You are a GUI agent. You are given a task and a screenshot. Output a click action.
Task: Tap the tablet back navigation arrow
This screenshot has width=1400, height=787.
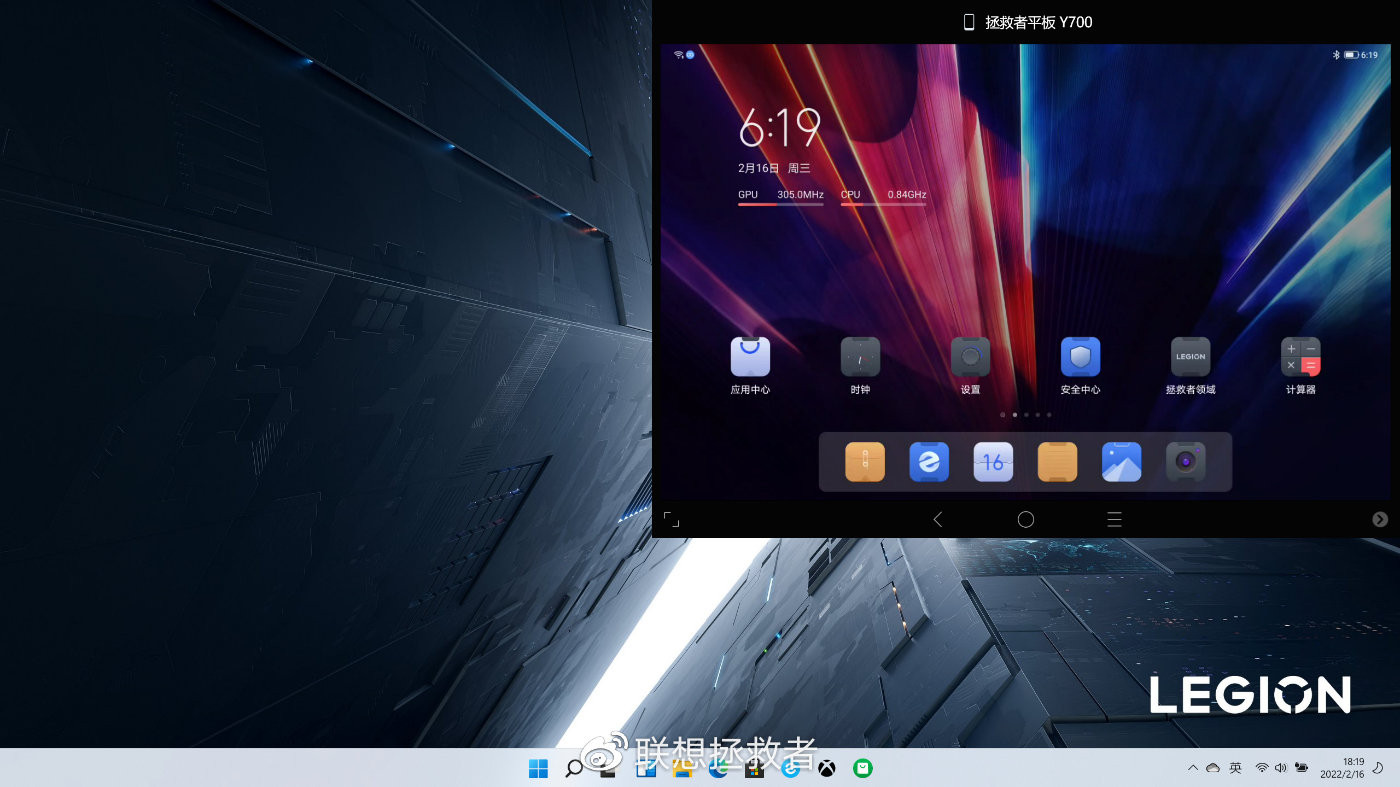click(937, 519)
